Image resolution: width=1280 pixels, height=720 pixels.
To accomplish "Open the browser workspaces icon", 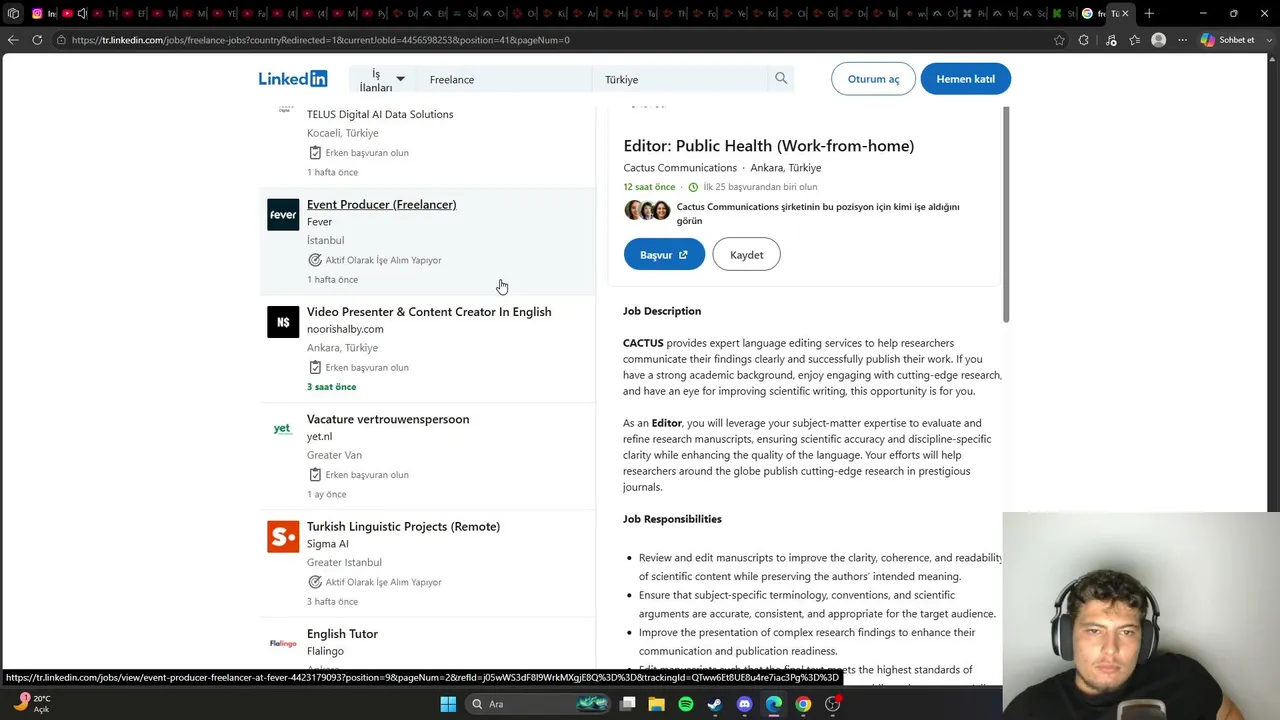I will [x=13, y=14].
